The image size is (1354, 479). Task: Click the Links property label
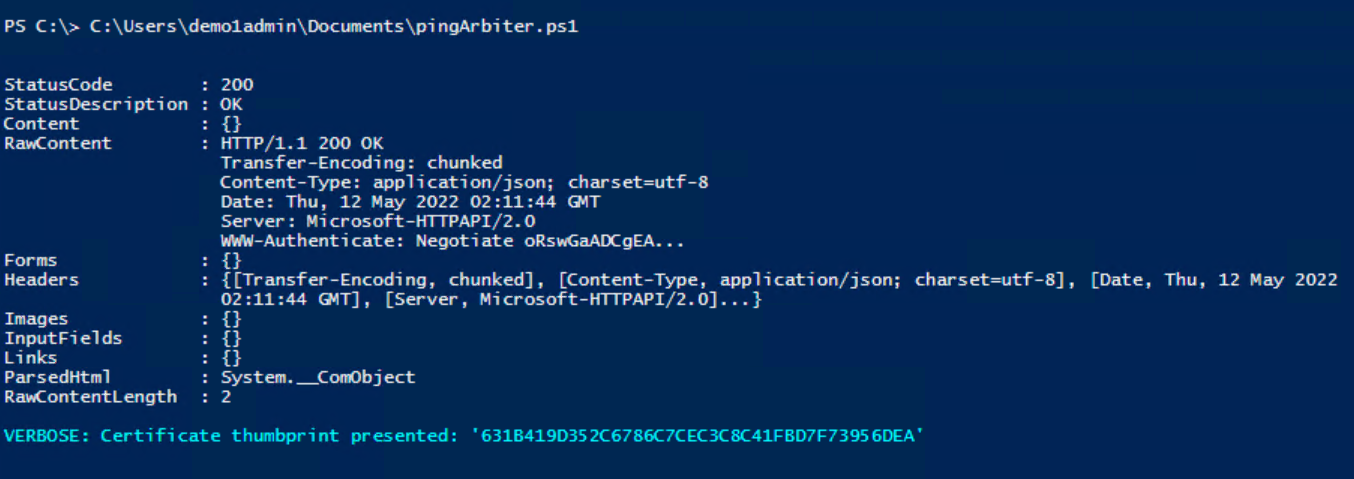31,357
